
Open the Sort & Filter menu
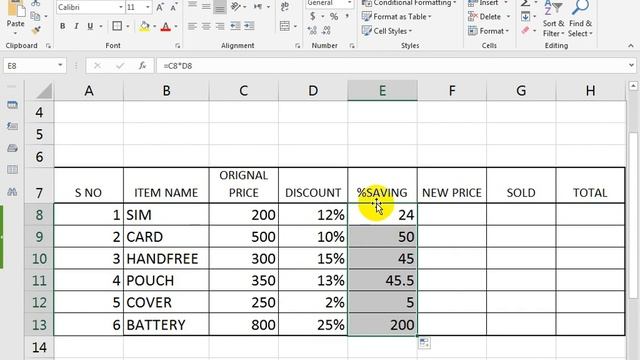553,19
